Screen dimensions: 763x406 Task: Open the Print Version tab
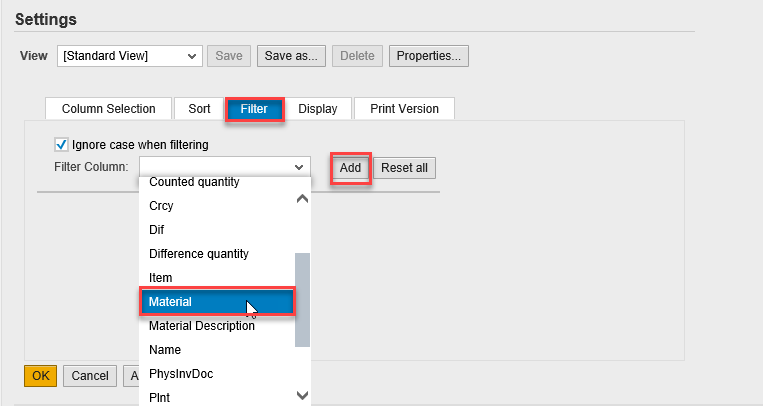pos(404,109)
